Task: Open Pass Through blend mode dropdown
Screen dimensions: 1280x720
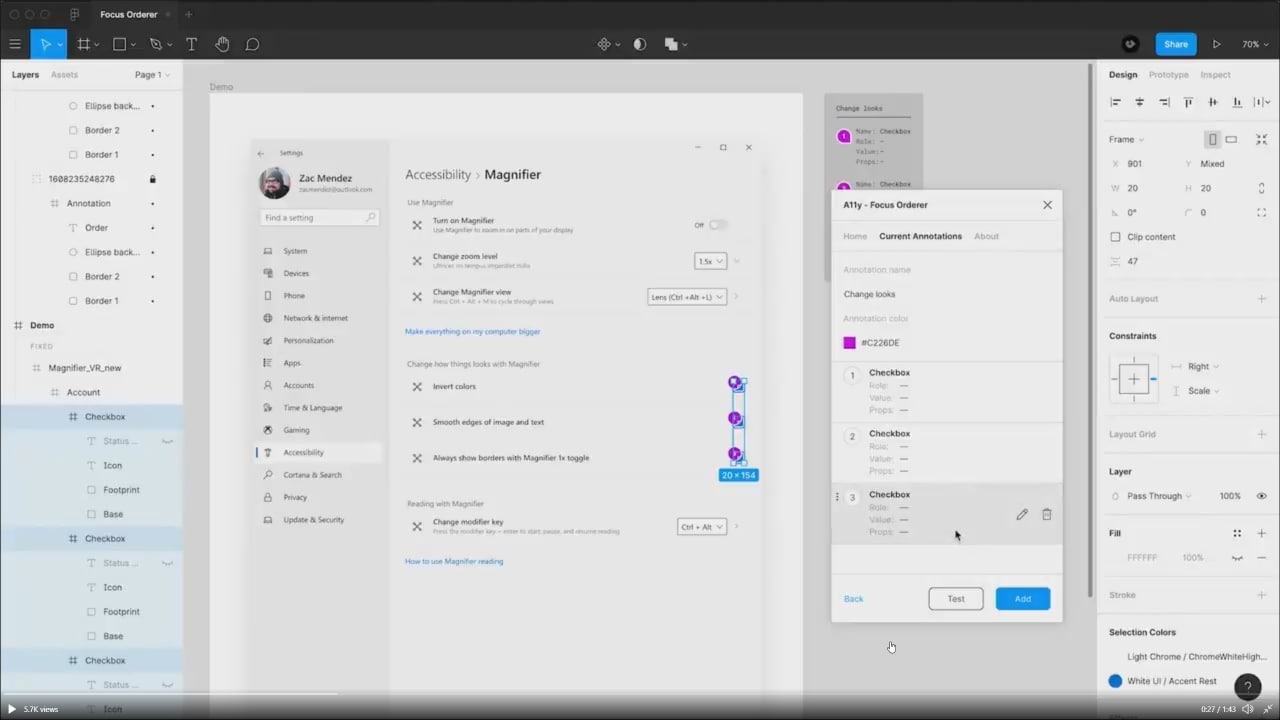Action: click(x=1160, y=496)
